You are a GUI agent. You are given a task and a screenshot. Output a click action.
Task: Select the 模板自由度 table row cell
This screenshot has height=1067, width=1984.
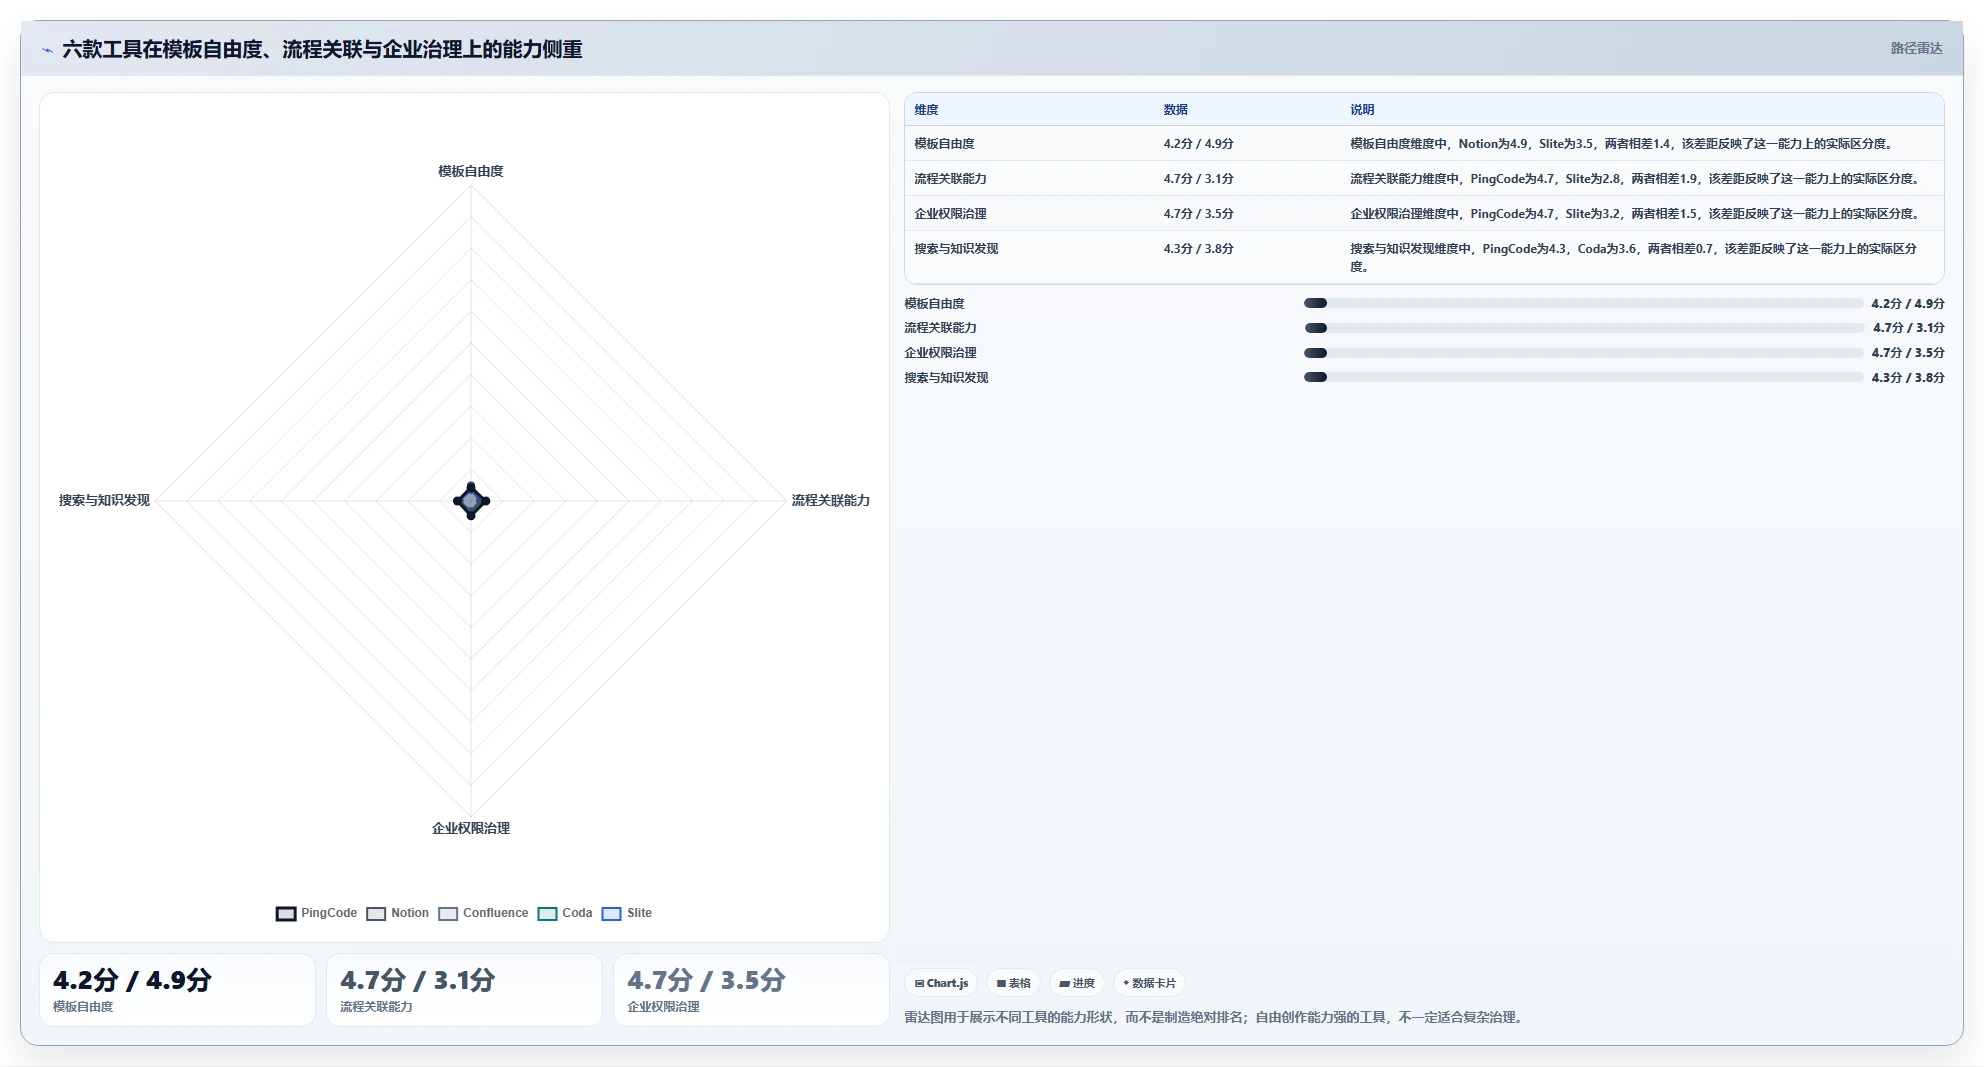[944, 144]
